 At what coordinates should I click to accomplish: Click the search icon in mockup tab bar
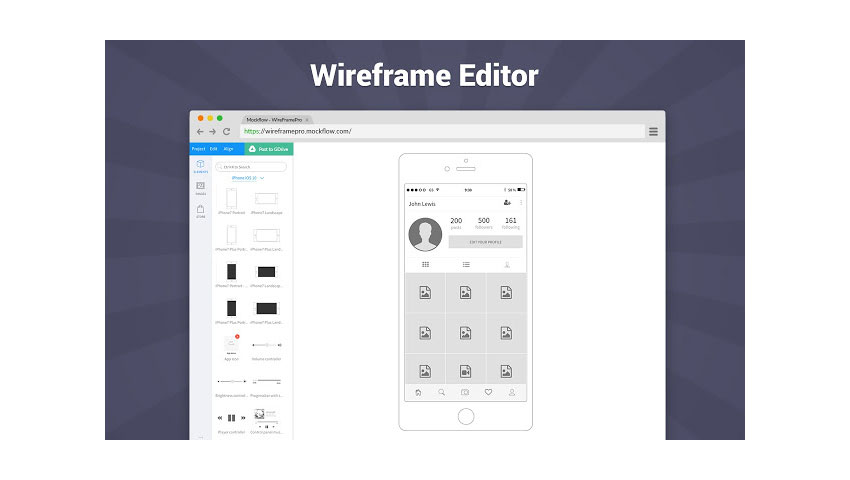(x=442, y=392)
